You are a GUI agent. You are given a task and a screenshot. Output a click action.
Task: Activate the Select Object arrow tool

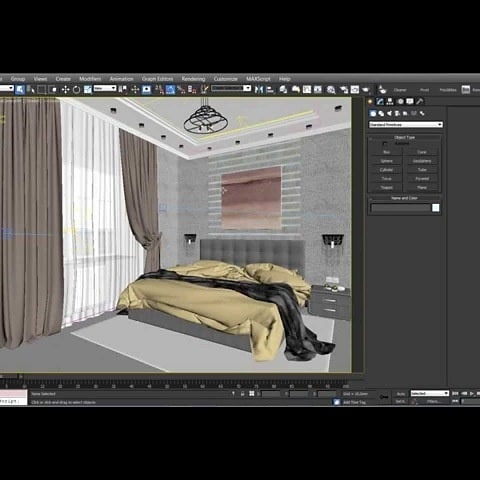pyautogui.click(x=20, y=89)
